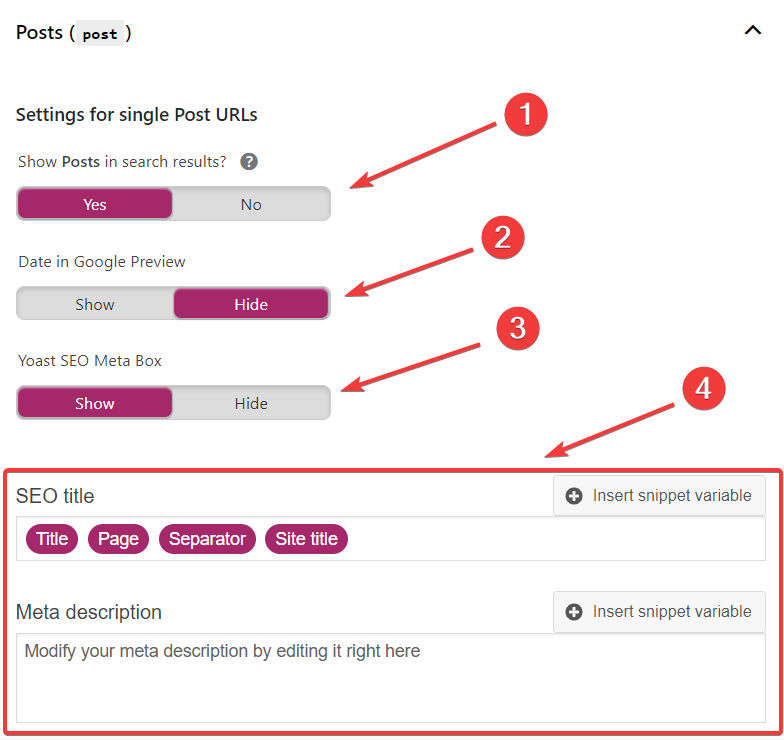
Task: Click SEO title Insert snippet variable button
Action: point(659,495)
